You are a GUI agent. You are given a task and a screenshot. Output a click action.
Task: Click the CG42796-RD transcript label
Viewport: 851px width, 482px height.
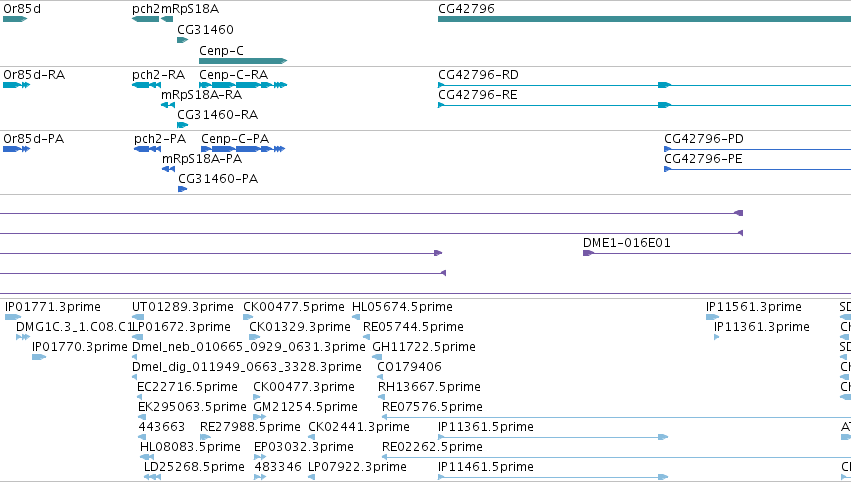coord(478,75)
